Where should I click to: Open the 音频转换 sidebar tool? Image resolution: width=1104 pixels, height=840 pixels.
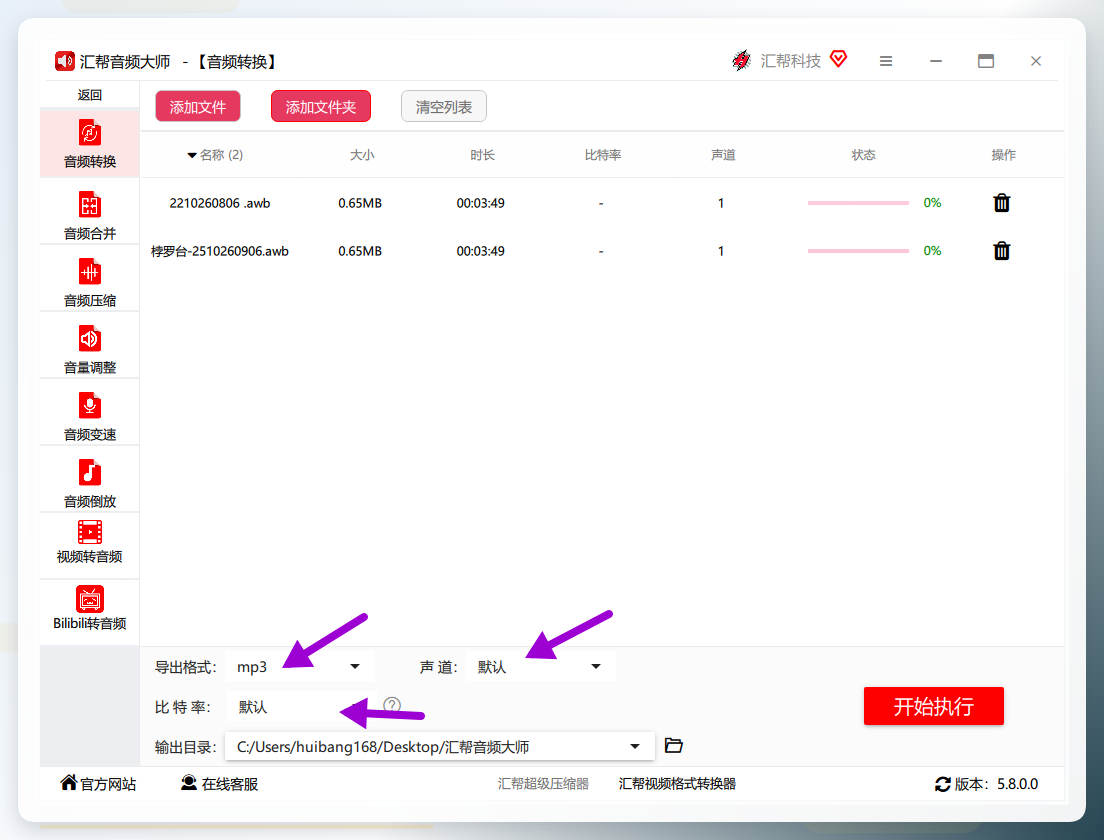click(x=89, y=143)
